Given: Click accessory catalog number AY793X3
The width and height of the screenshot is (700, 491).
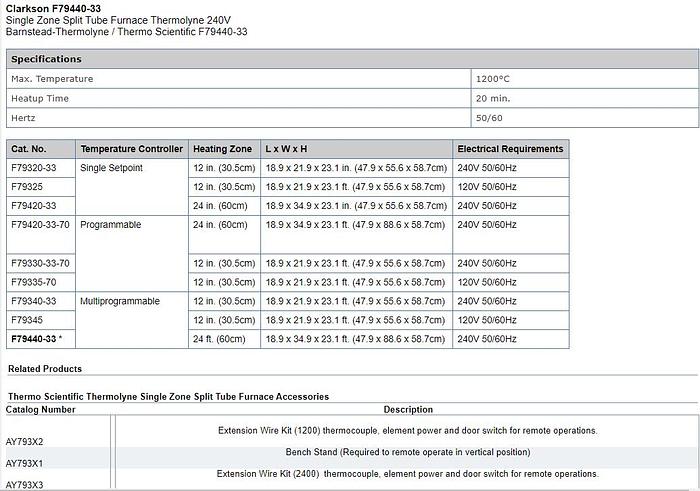Looking at the screenshot, I should [x=26, y=484].
